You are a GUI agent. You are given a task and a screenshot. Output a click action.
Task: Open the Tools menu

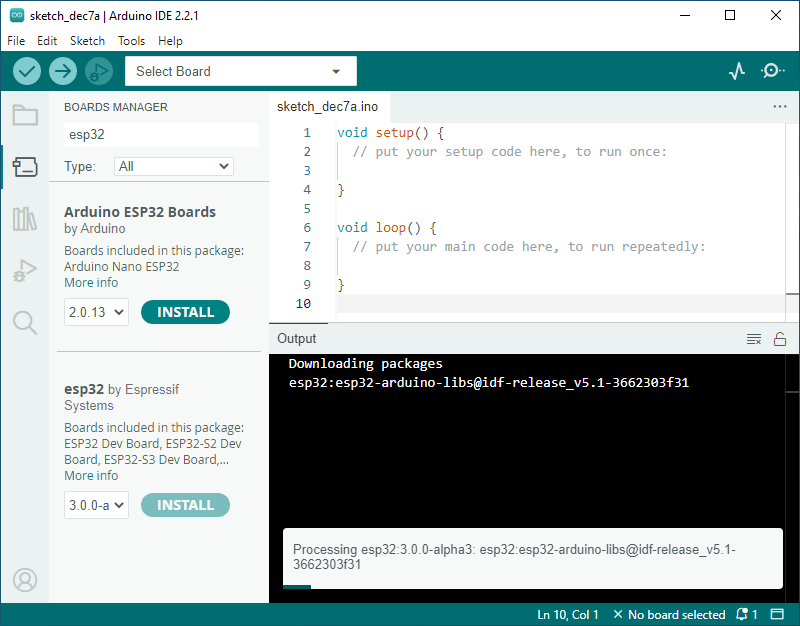131,41
